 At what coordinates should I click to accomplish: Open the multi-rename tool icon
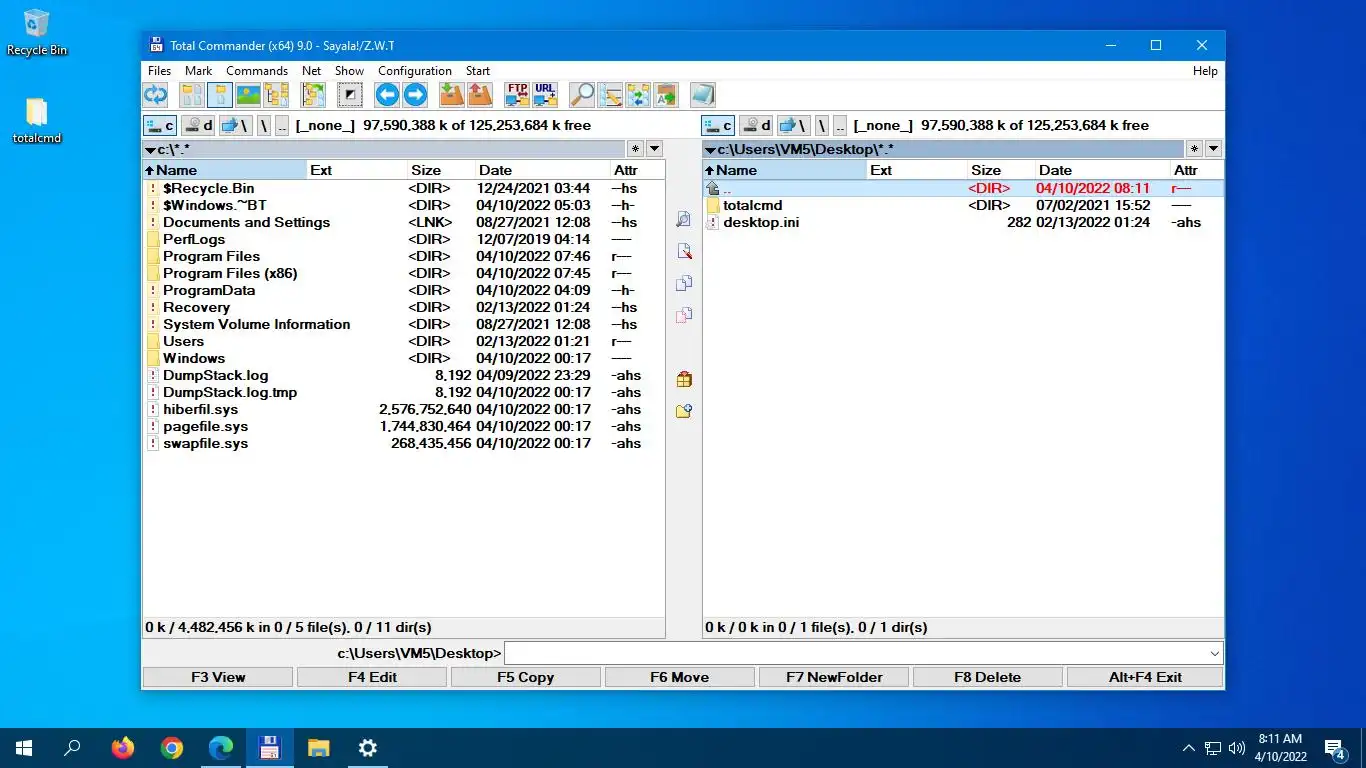coord(610,95)
